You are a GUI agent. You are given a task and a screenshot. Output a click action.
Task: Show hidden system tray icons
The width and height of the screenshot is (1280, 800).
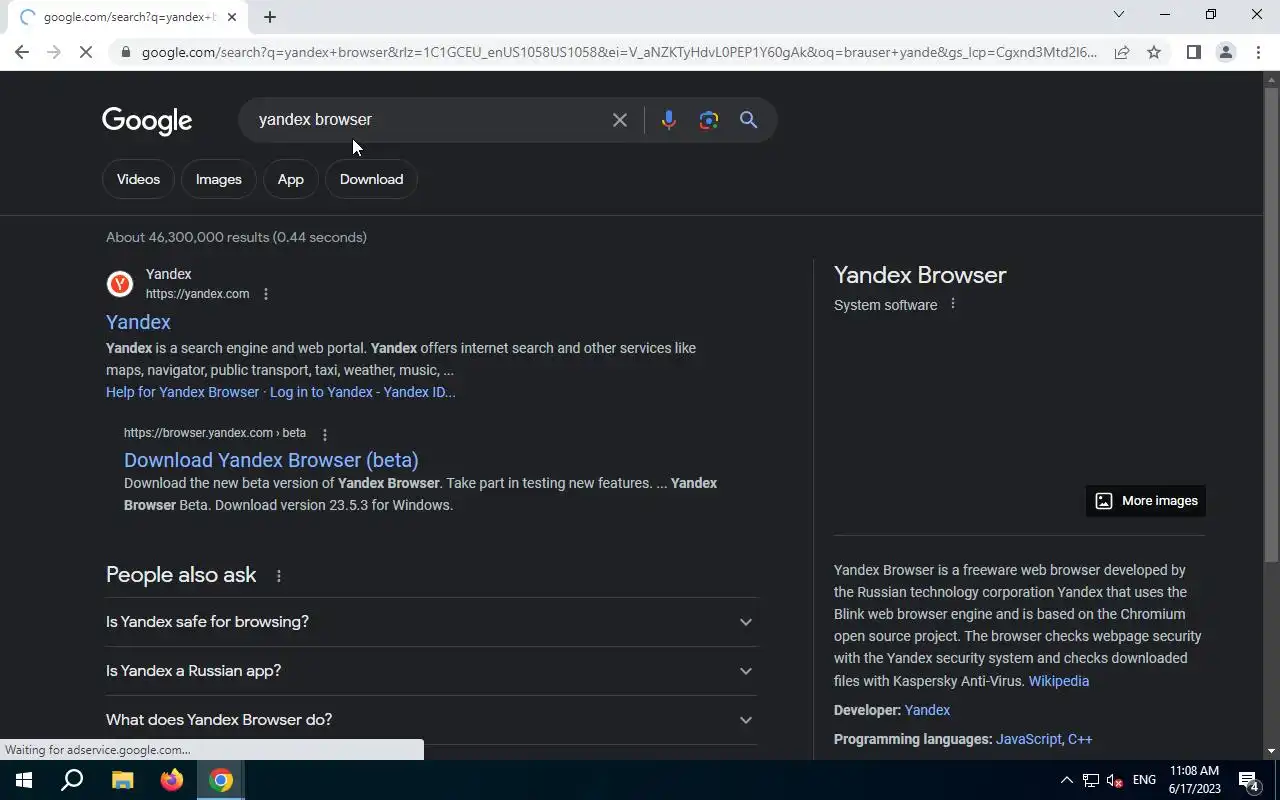coord(1066,780)
